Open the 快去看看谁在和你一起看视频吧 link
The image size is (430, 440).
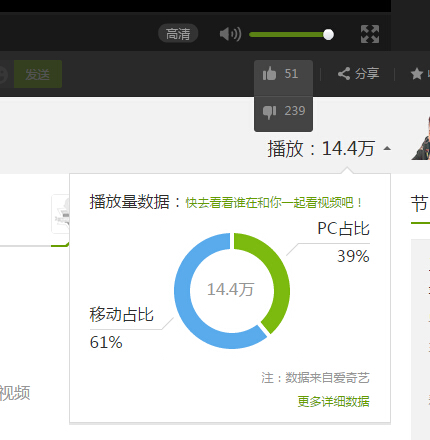pyautogui.click(x=273, y=202)
